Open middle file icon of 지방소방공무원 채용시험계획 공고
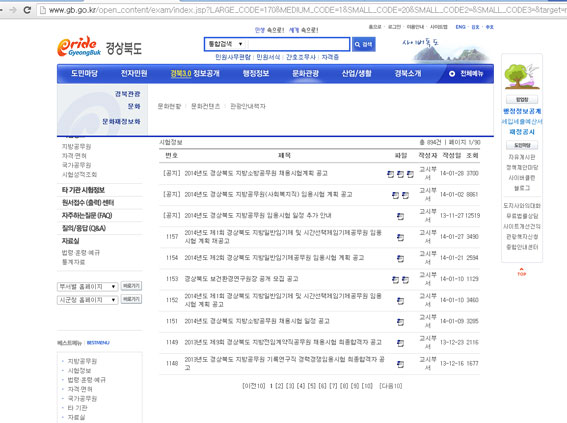The height and width of the screenshot is (423, 567). [400, 174]
